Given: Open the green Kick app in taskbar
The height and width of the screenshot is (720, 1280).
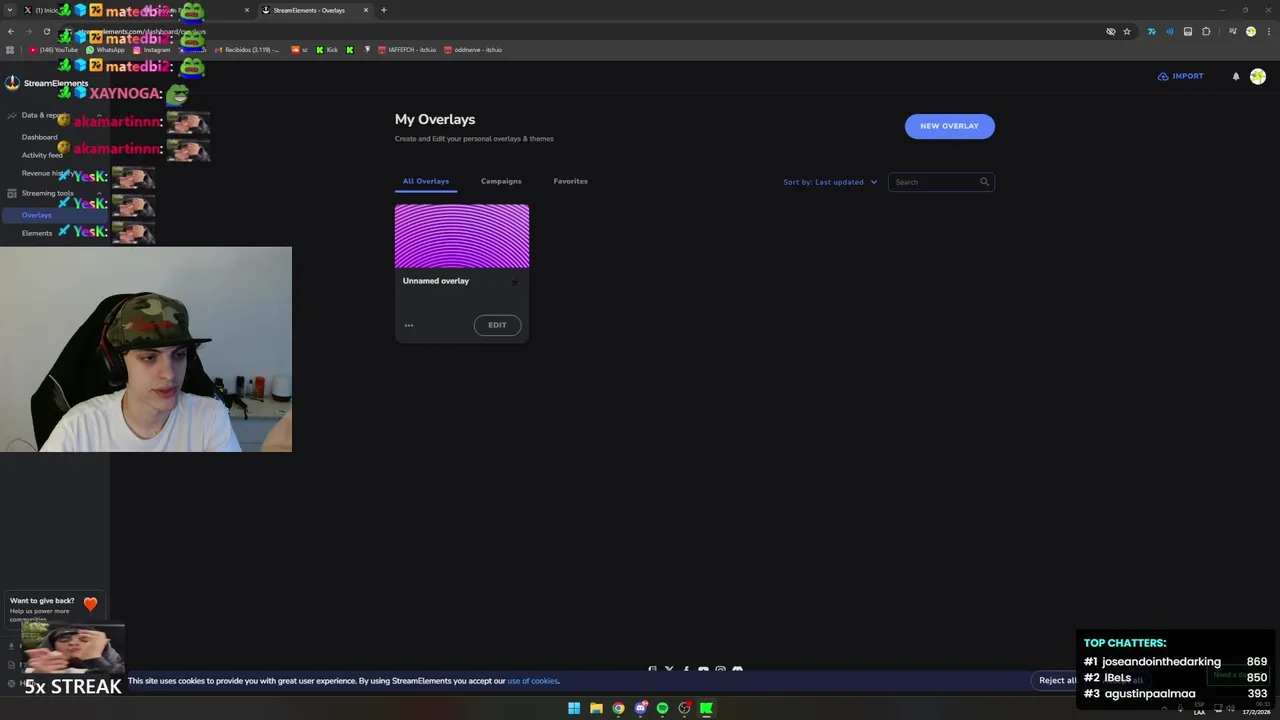Looking at the screenshot, I should tap(706, 708).
